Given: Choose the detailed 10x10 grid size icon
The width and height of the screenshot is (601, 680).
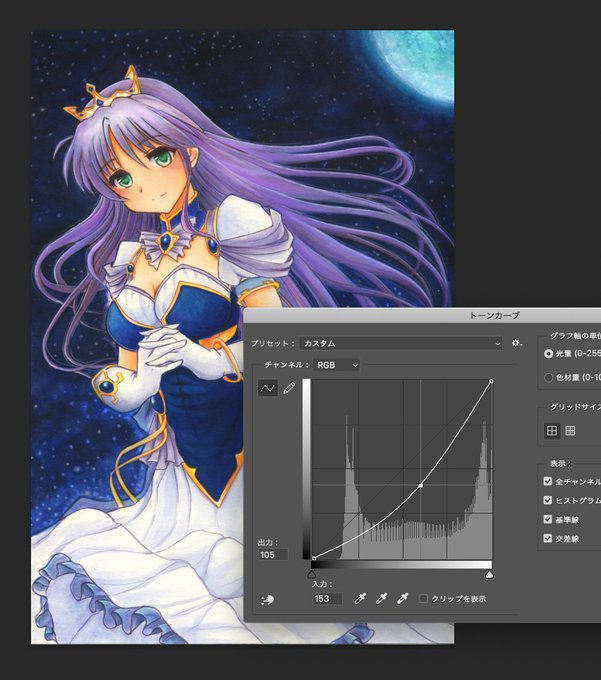Looking at the screenshot, I should click(570, 431).
